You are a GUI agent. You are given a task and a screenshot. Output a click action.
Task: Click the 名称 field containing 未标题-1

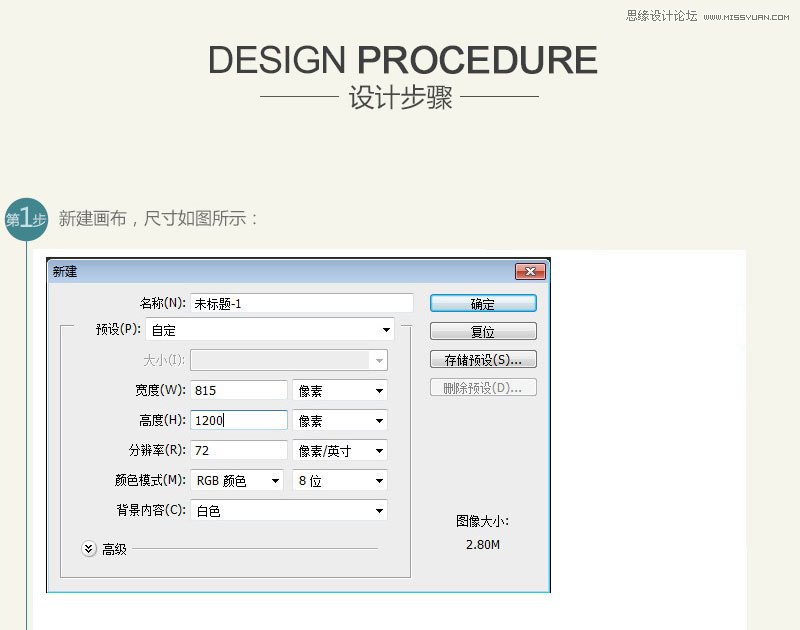click(x=301, y=303)
